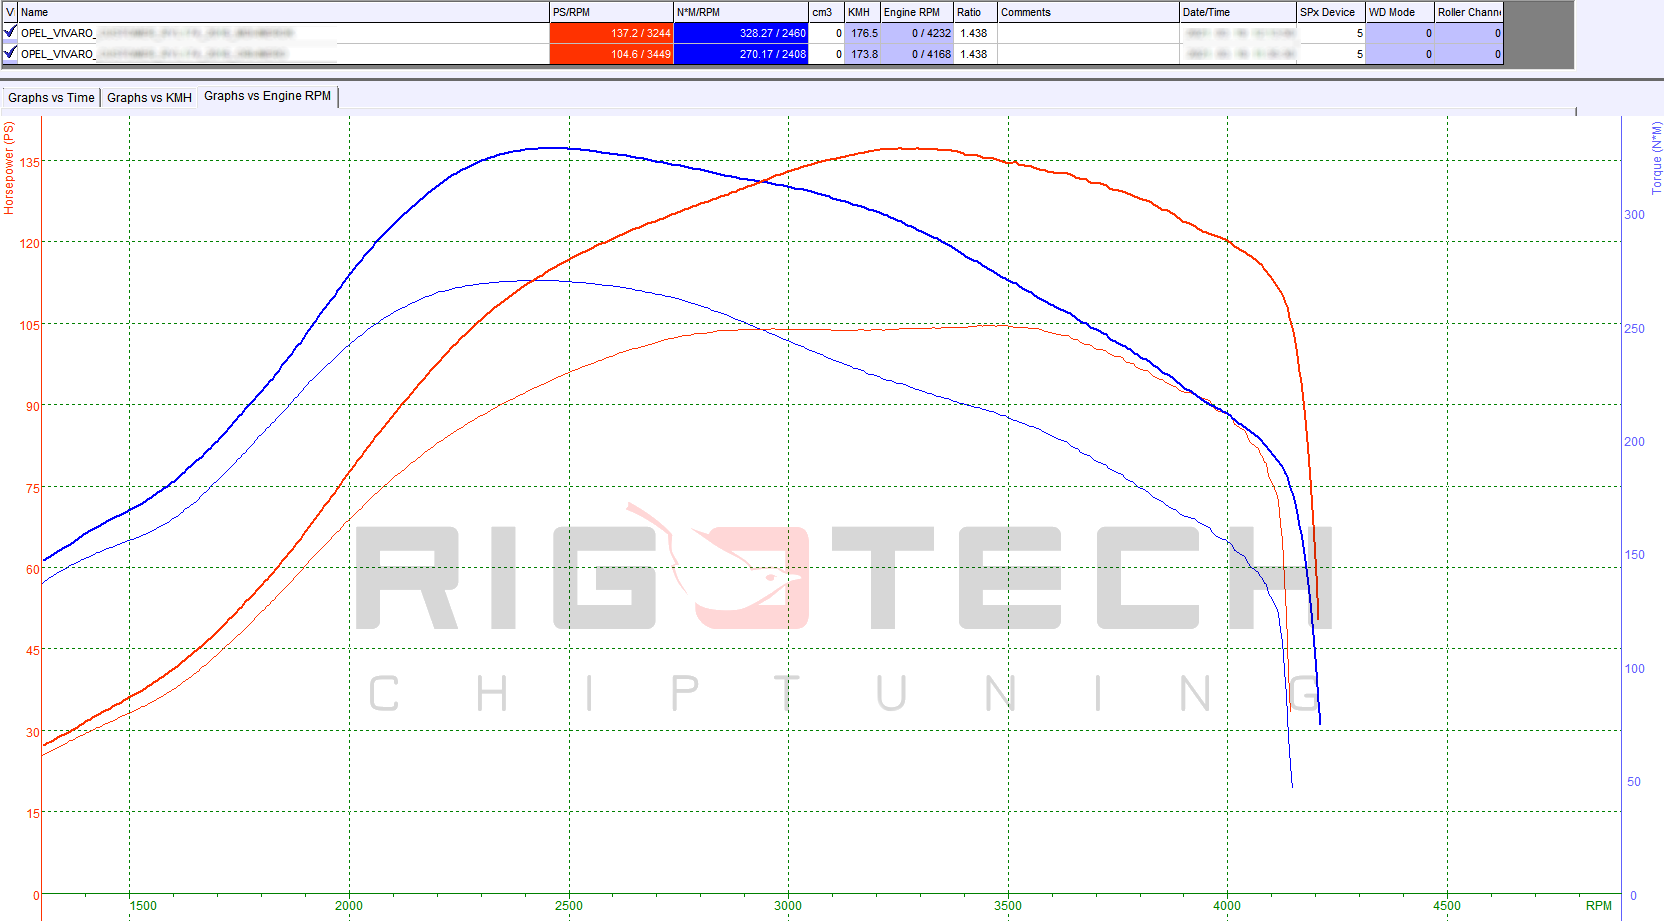Click the Ratio column header
This screenshot has width=1667, height=921.
point(975,12)
